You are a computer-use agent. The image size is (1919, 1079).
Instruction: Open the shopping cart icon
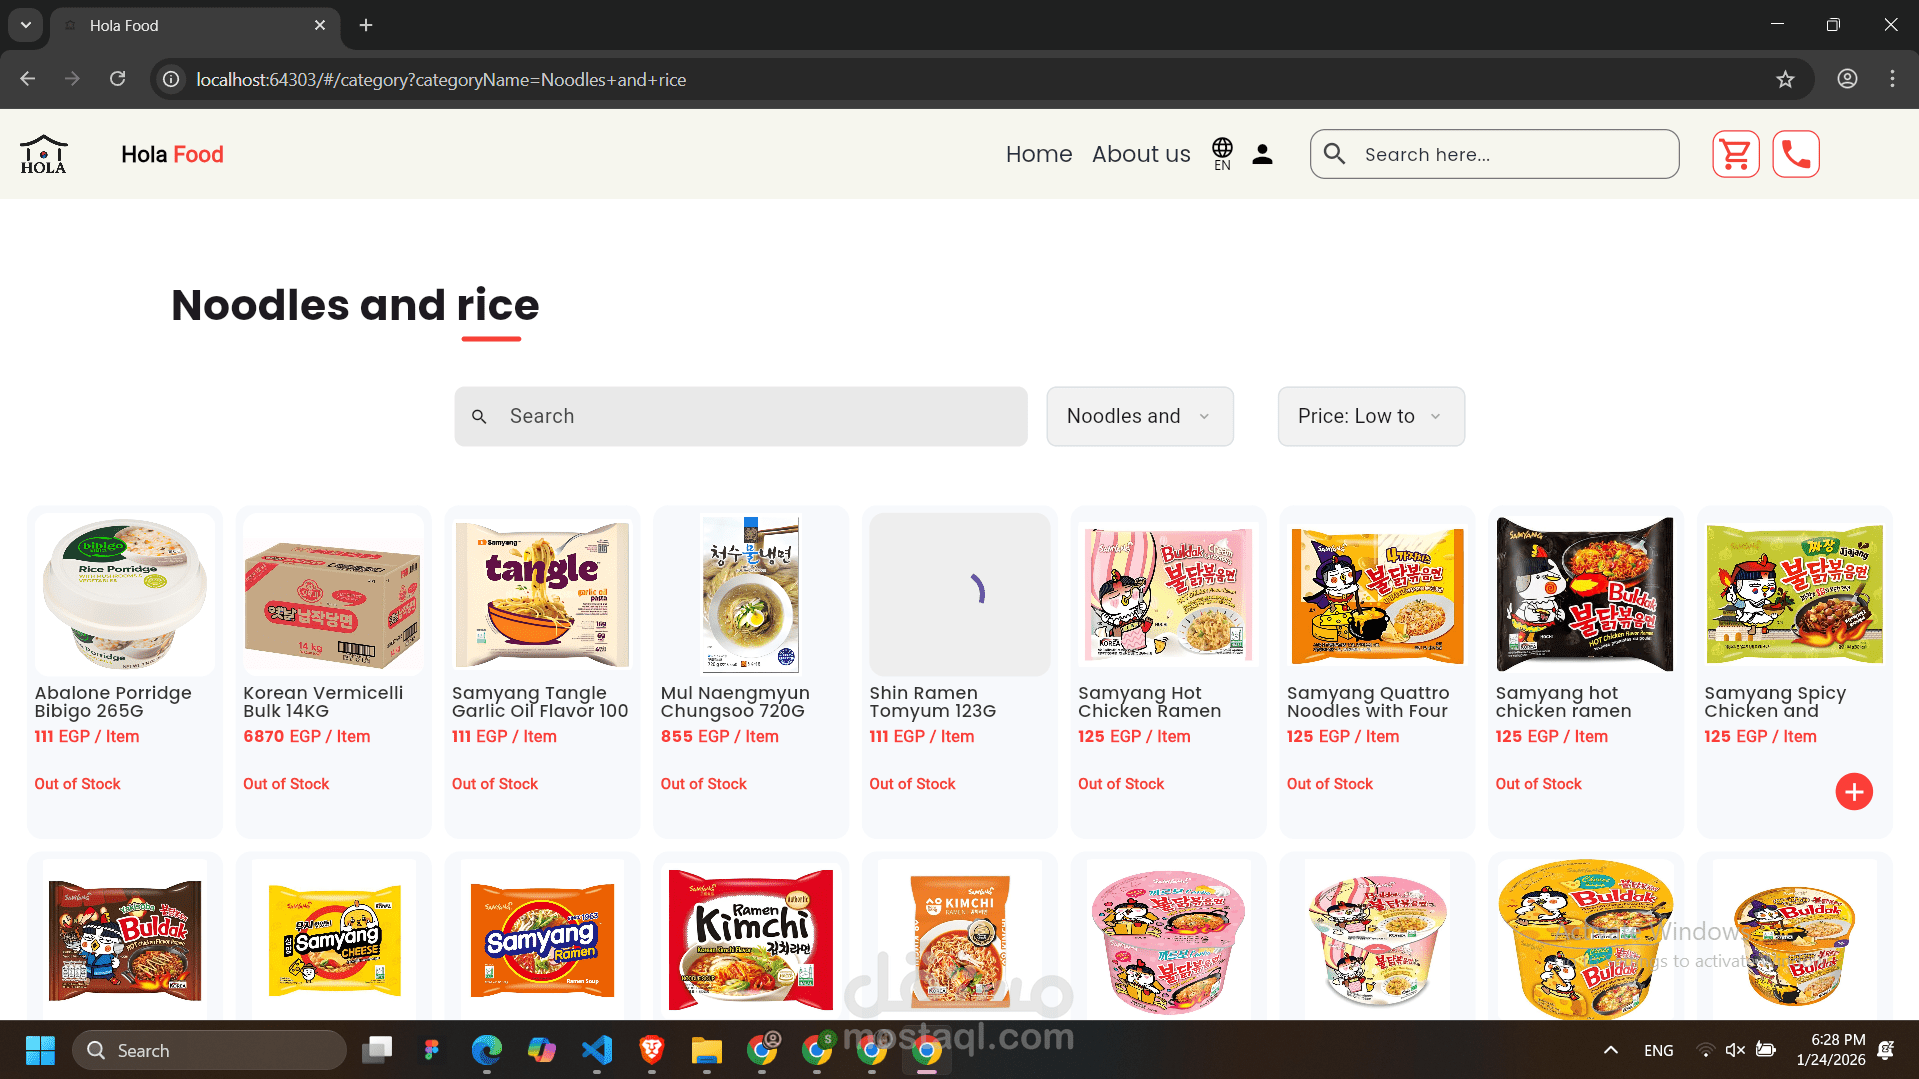(1735, 154)
